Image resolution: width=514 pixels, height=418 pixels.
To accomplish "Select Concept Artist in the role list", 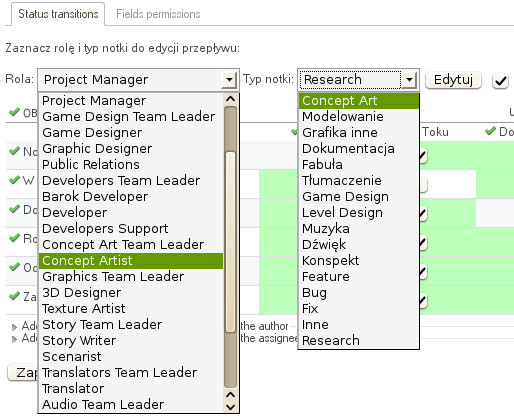I will (131, 261).
